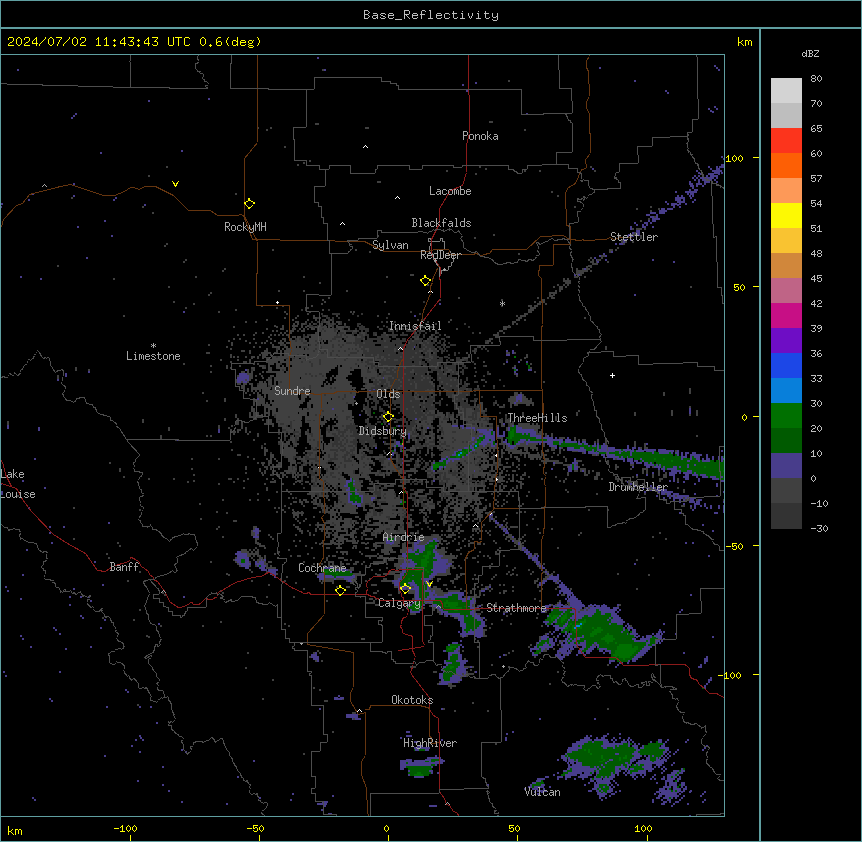Select the yellow 54-51 dBZ legend swatch
The image size is (862, 842).
coord(786,215)
